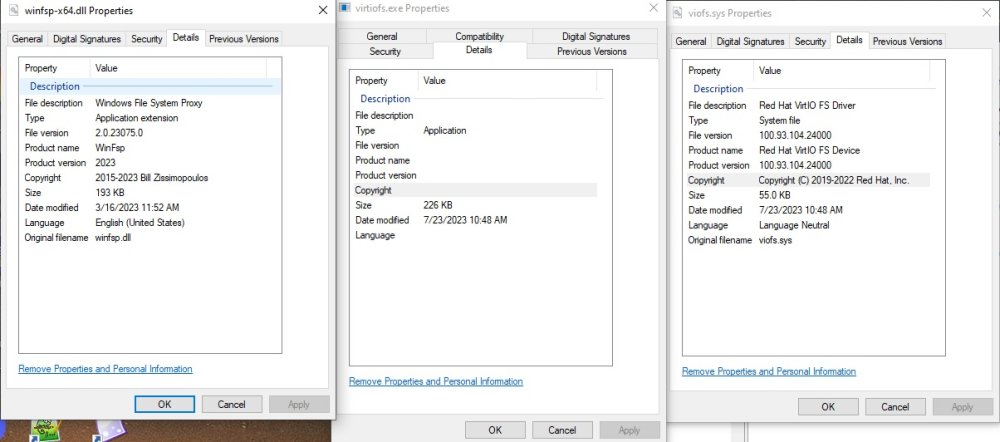Click OK in viofs.sys Properties

click(828, 406)
